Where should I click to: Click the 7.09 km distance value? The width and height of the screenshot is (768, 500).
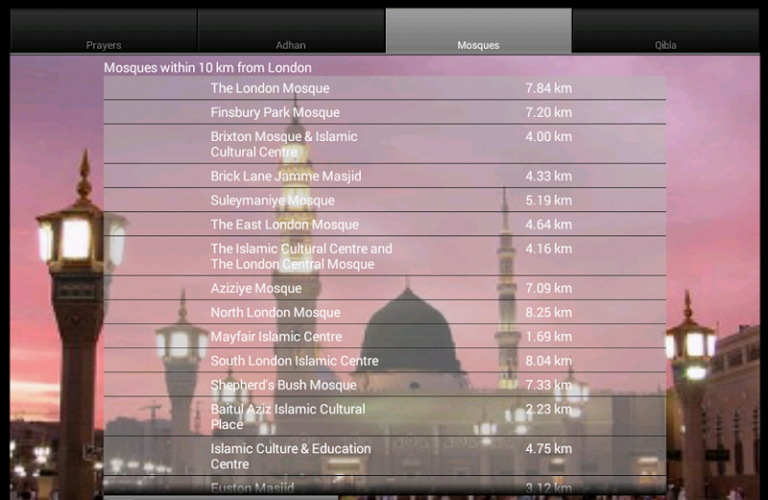pyautogui.click(x=549, y=288)
